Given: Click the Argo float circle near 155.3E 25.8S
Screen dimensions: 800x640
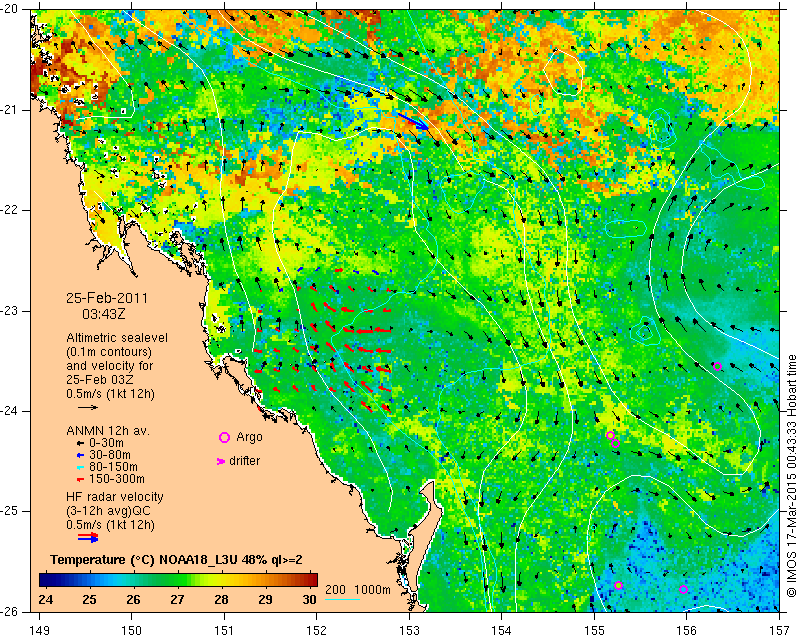Looking at the screenshot, I should tap(618, 585).
